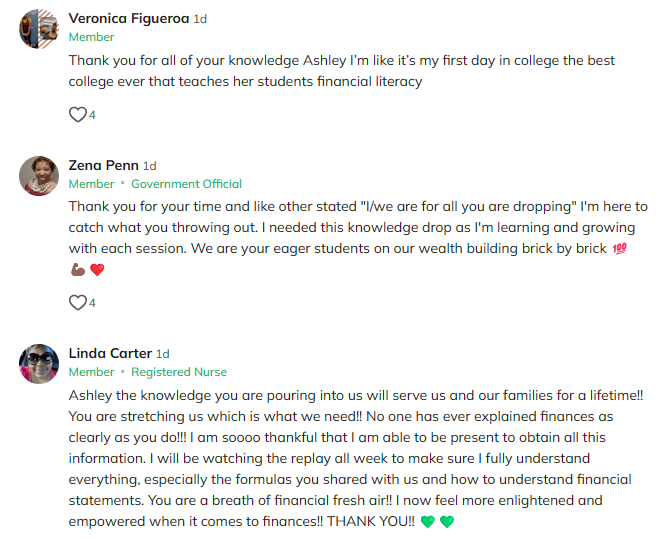Open Veronica Figueroa's profile via her name
The width and height of the screenshot is (670, 539).
tap(123, 19)
